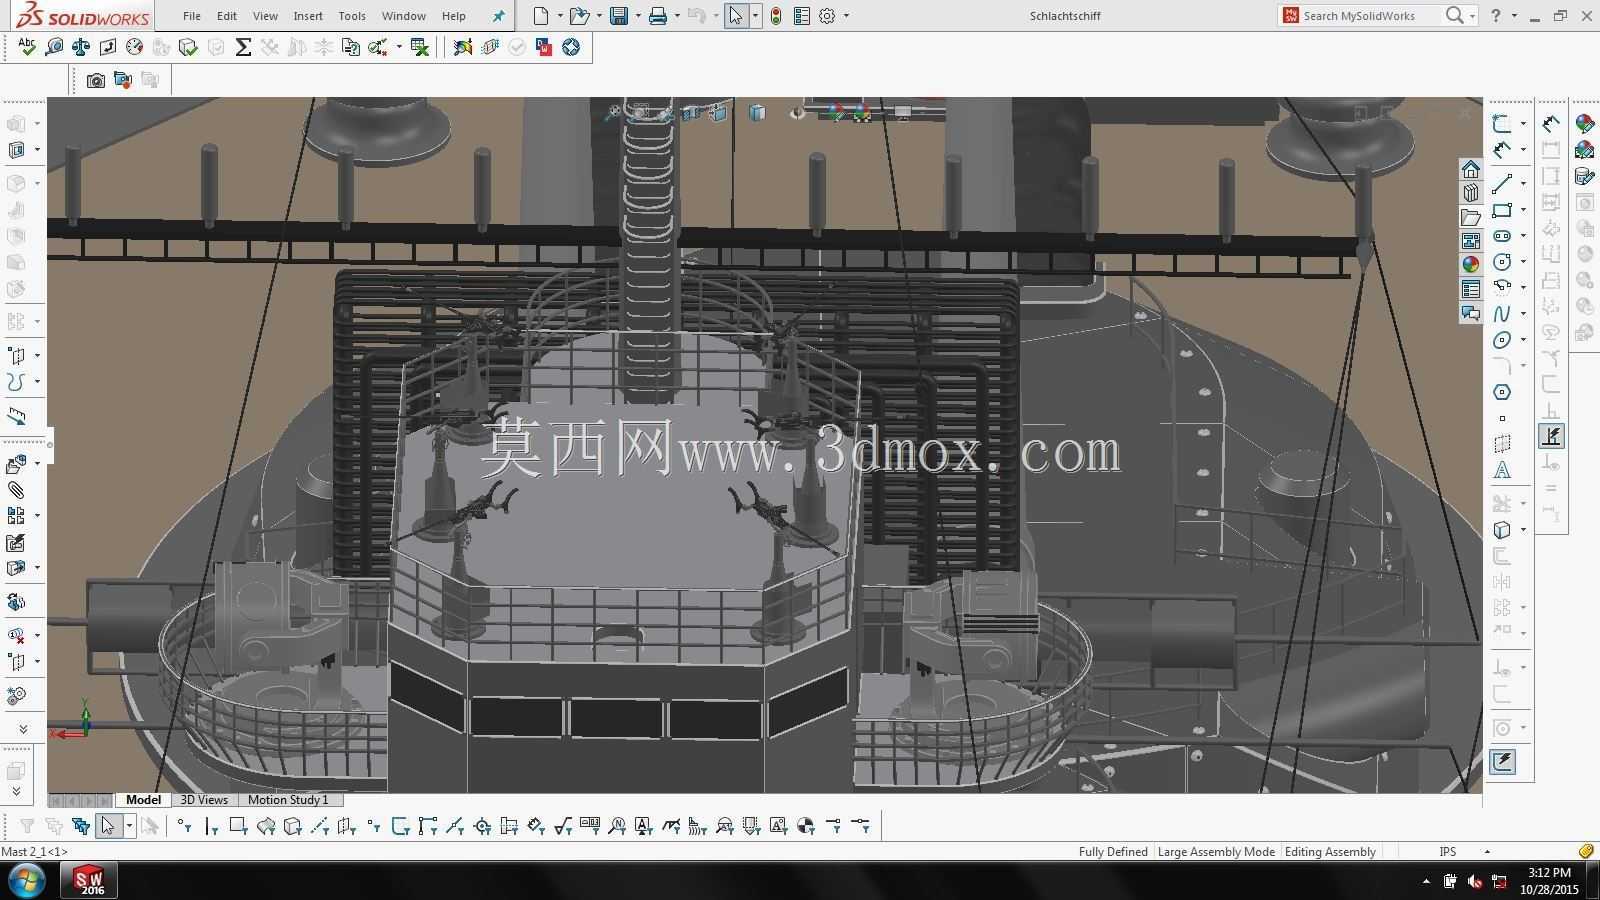1600x900 pixels.
Task: Open the Edit menu
Action: pyautogui.click(x=227, y=16)
